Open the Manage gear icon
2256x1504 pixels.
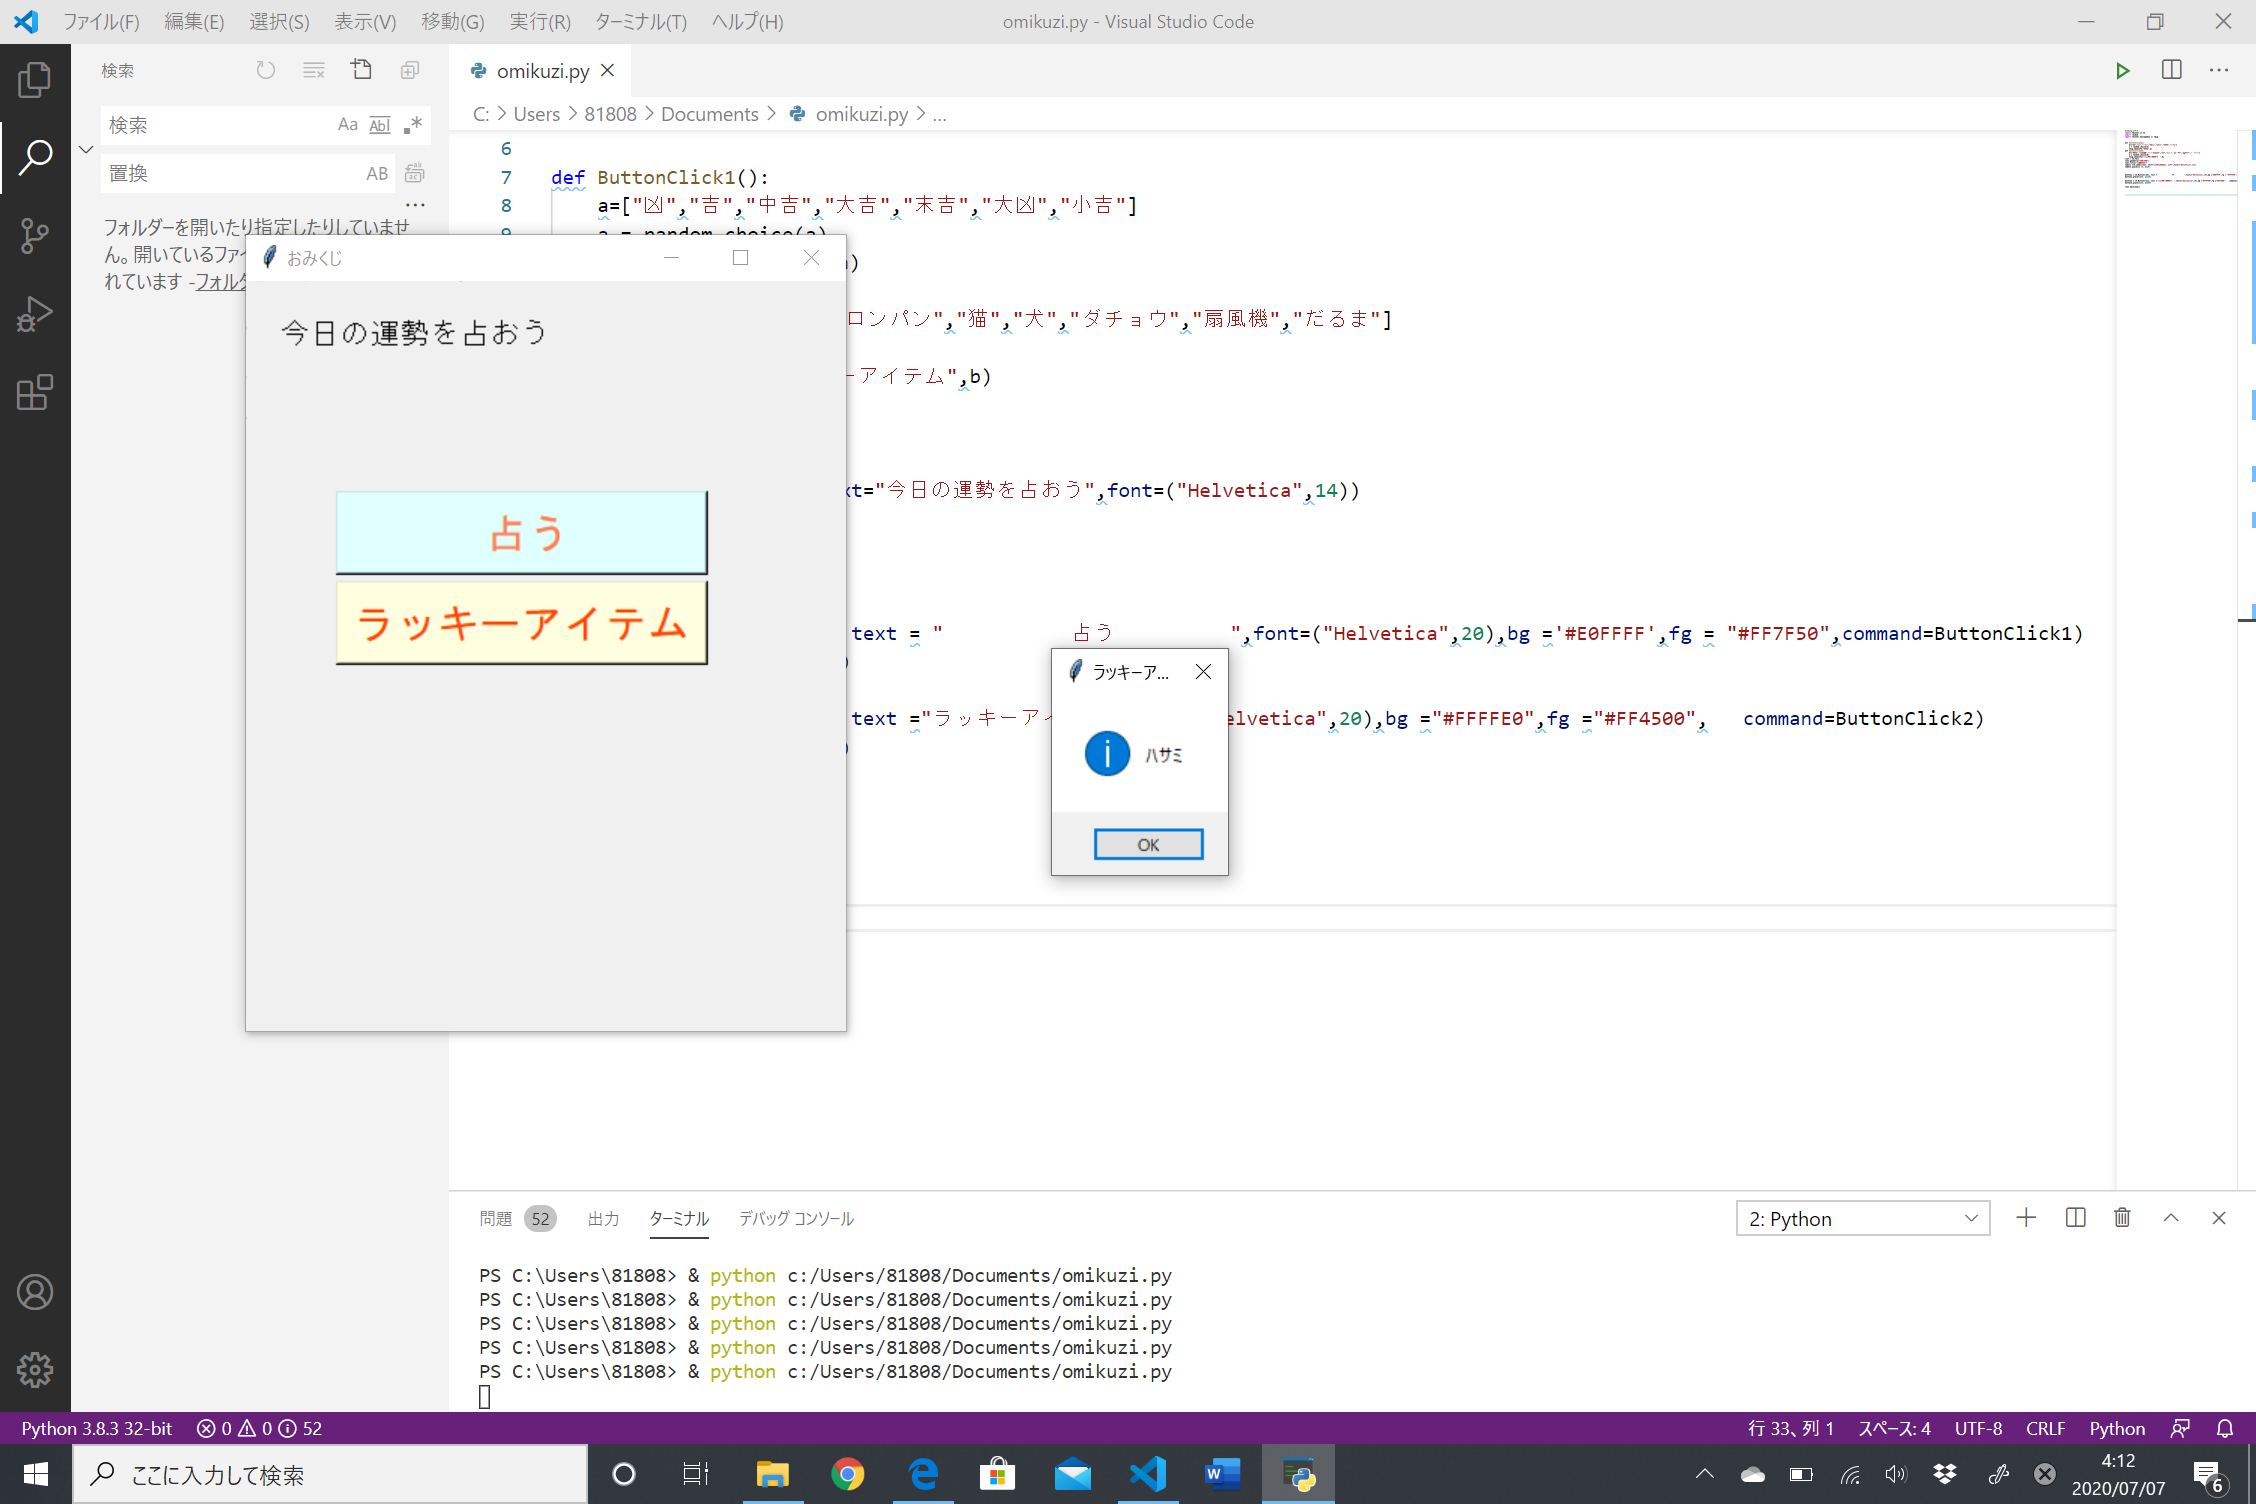point(35,1370)
